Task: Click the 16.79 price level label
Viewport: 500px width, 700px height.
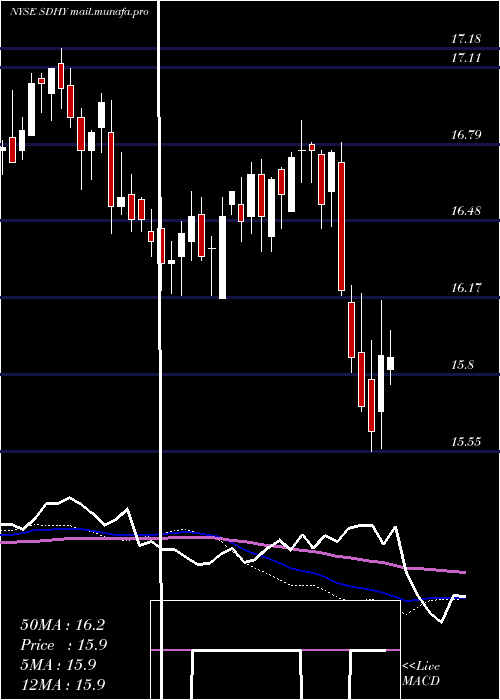Action: (x=466, y=135)
